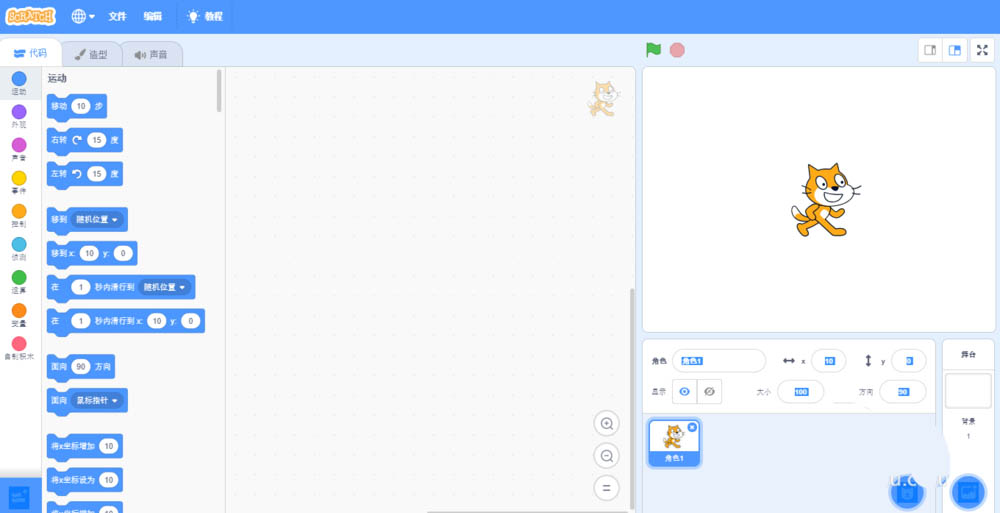The height and width of the screenshot is (513, 1000).
Task: Click the workspace vertical scrollbar
Action: (632, 397)
